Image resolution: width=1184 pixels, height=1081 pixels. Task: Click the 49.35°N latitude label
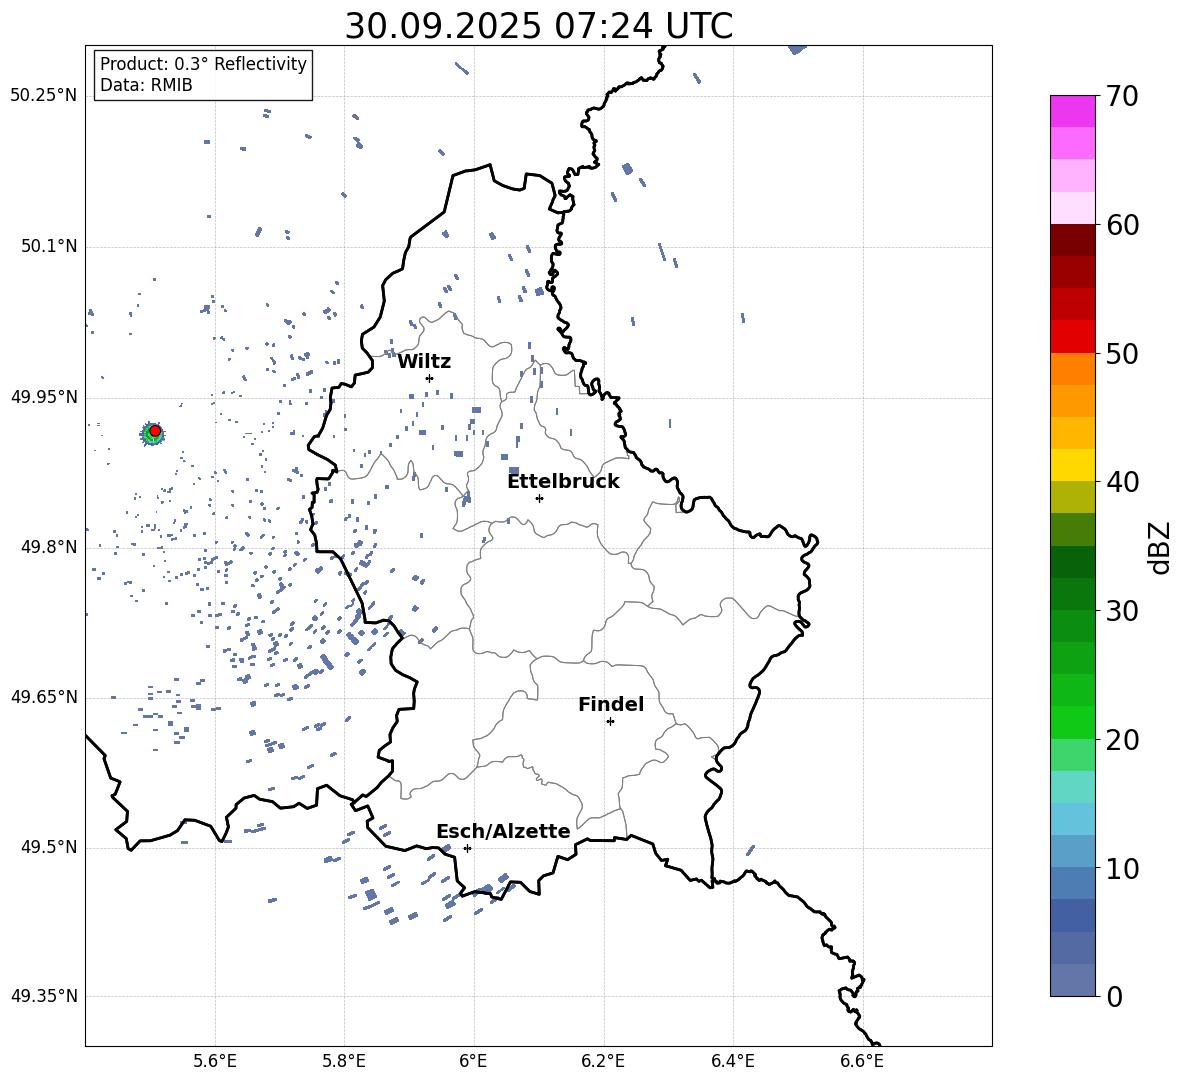44,996
